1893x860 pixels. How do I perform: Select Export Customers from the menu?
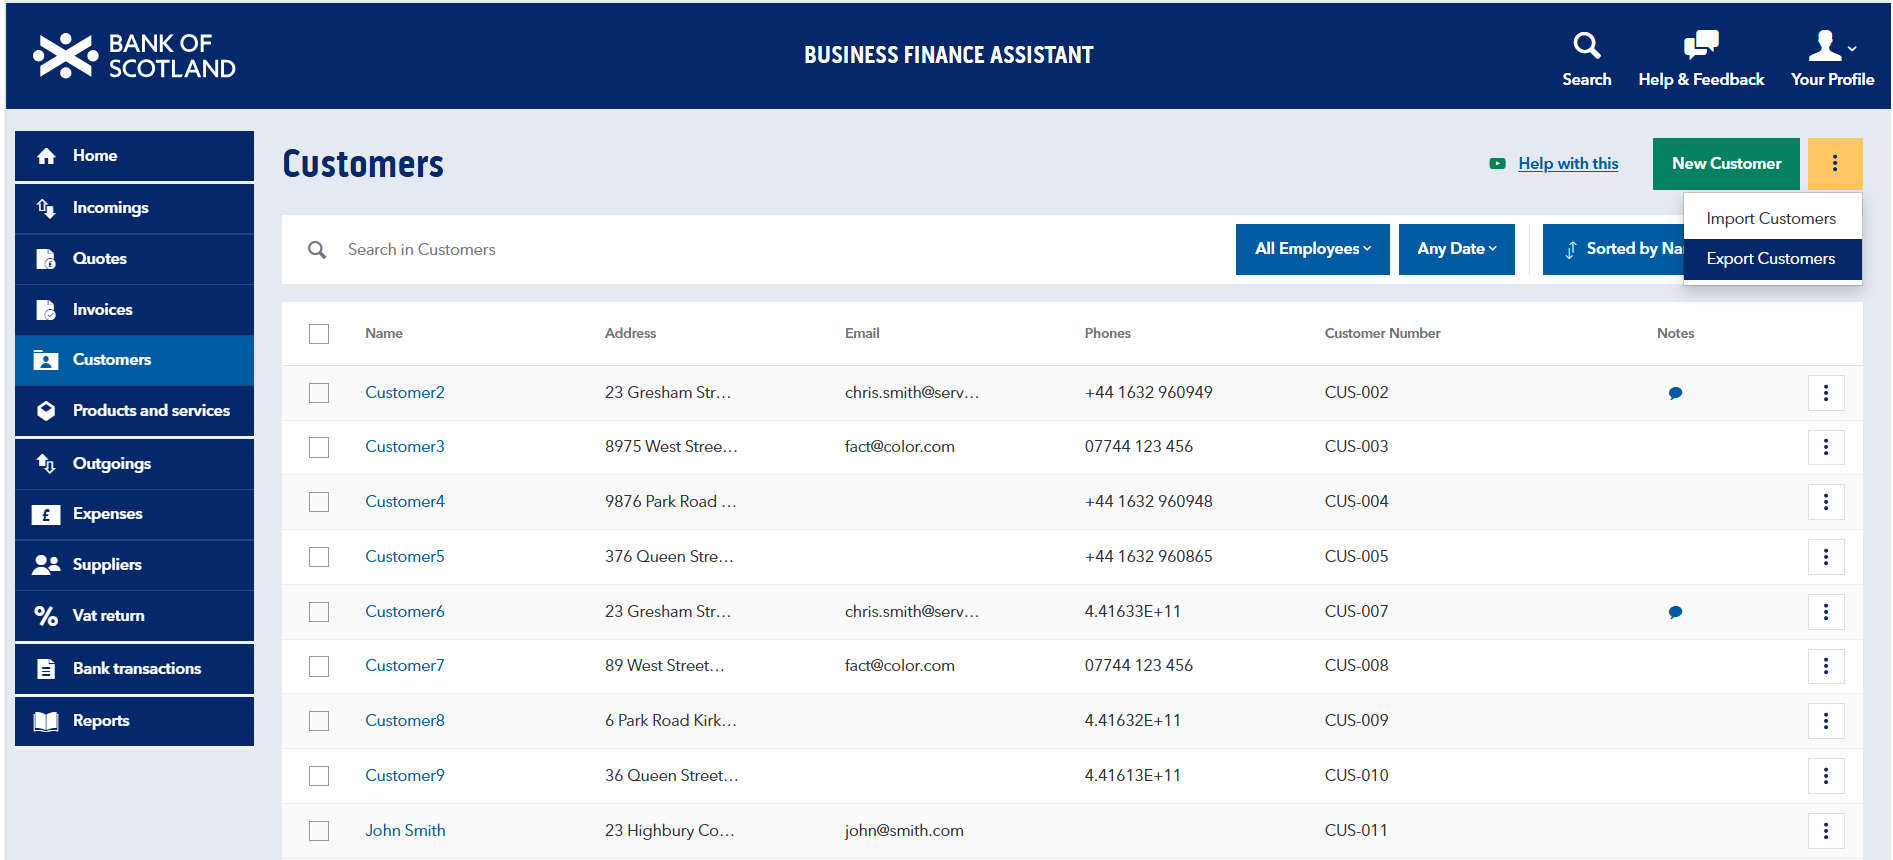(x=1772, y=259)
